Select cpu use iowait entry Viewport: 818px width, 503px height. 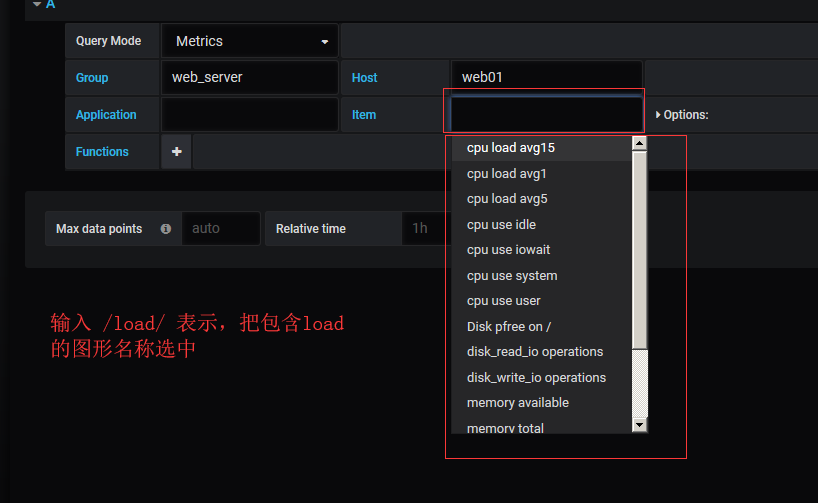click(508, 250)
